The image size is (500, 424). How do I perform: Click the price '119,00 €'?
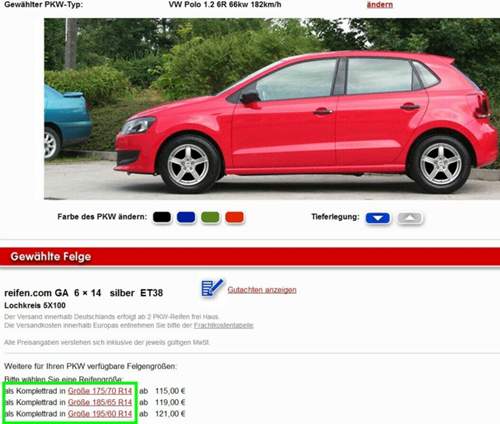click(170, 402)
